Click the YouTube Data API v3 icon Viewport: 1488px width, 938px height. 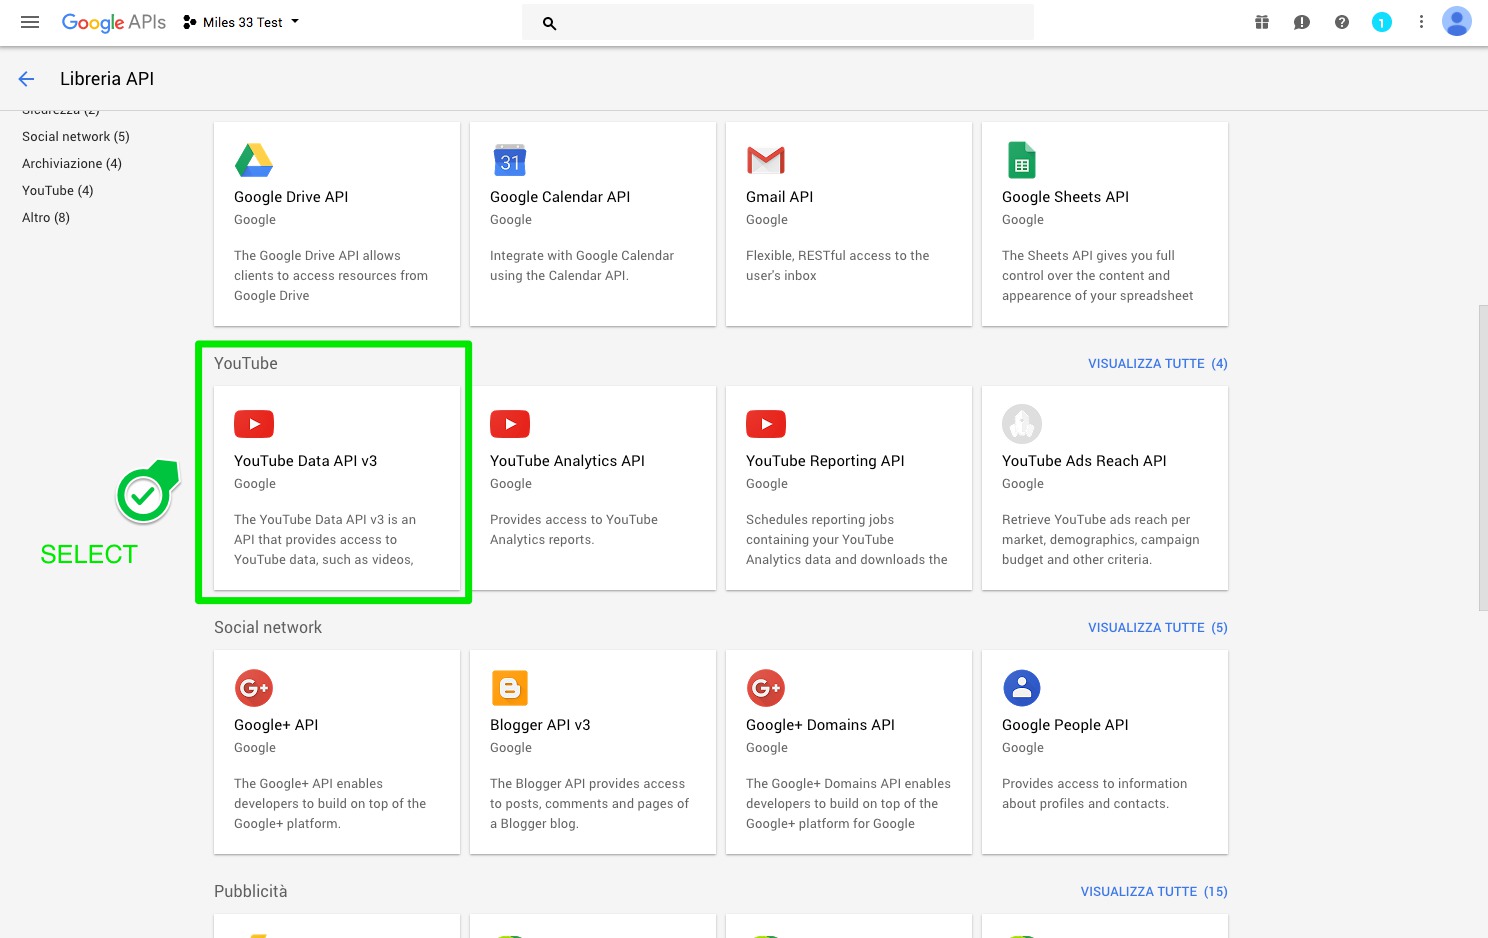pyautogui.click(x=254, y=424)
